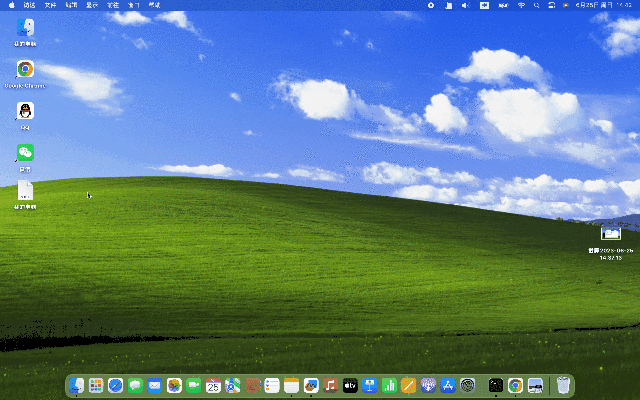Image resolution: width=640 pixels, height=400 pixels.
Task: Launch Freeform from the Dock
Action: (311, 385)
